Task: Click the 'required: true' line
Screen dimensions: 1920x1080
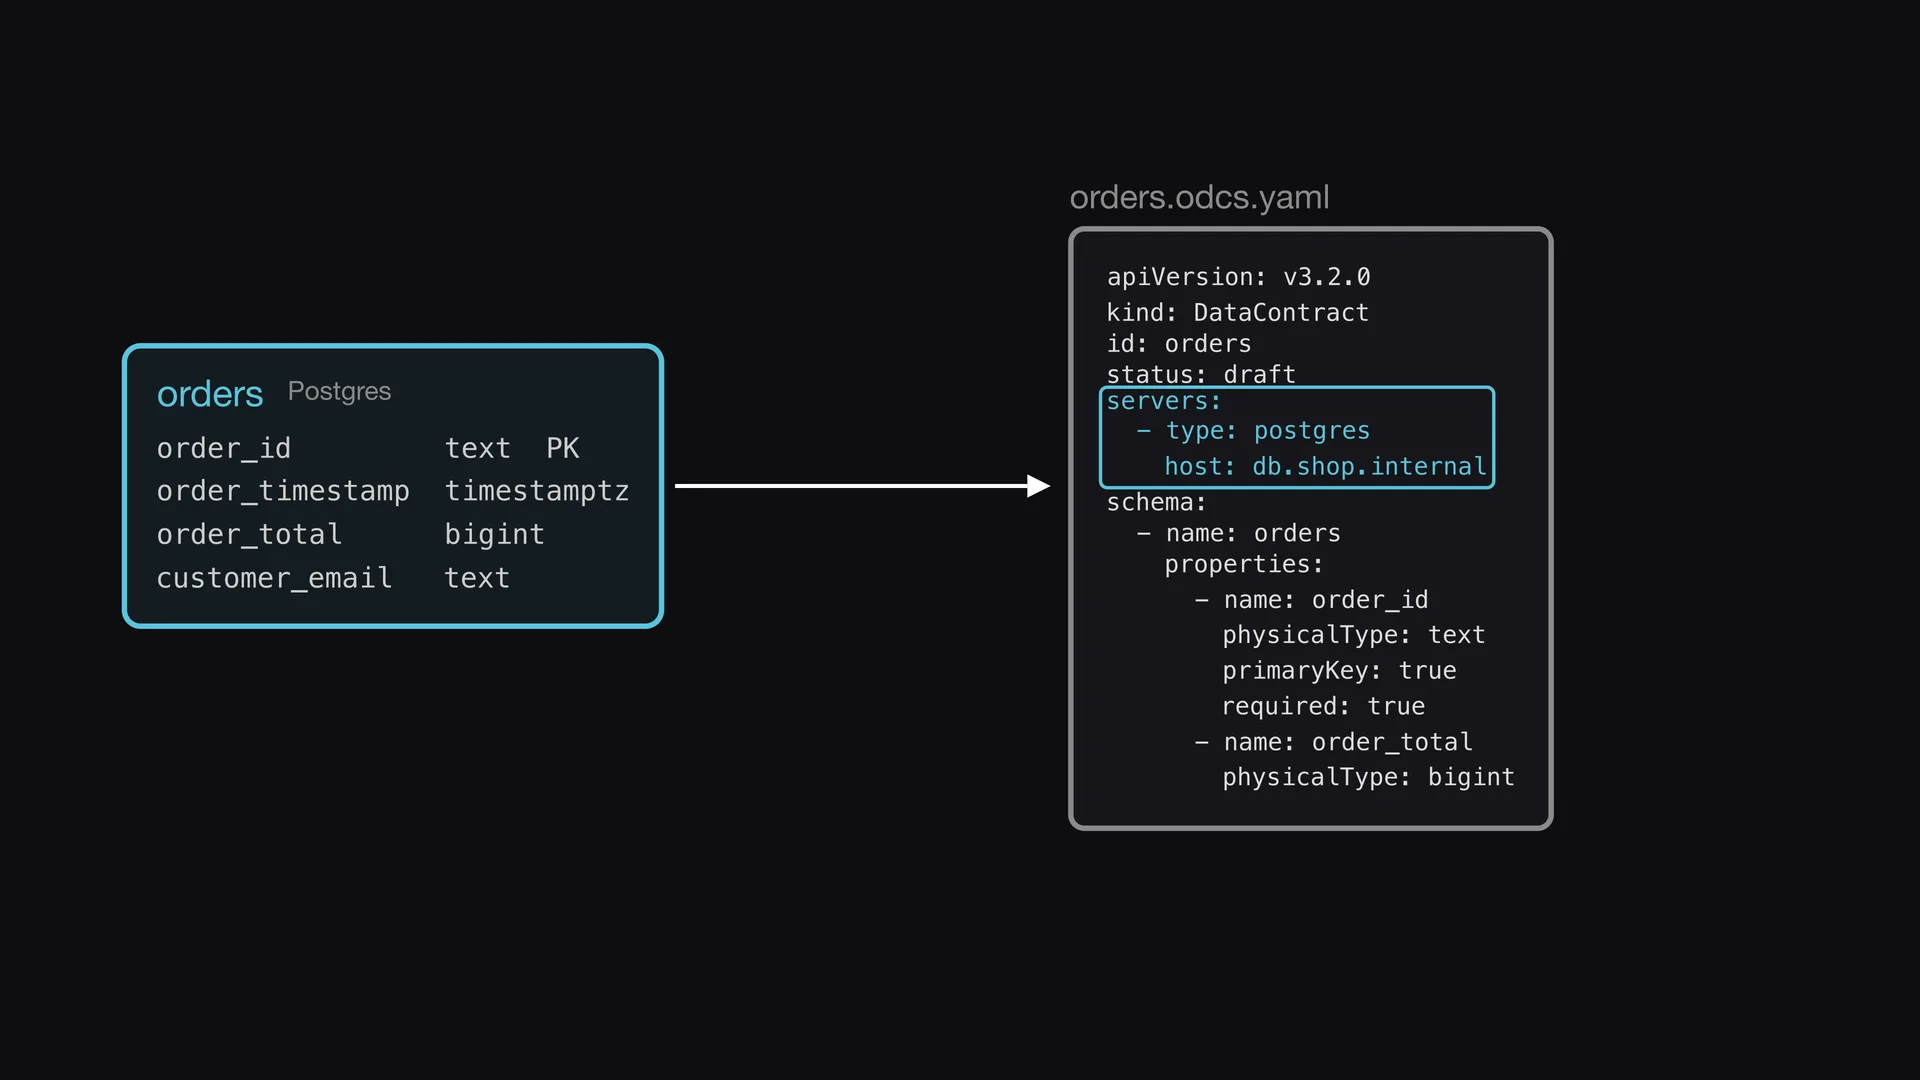Action: point(1323,706)
